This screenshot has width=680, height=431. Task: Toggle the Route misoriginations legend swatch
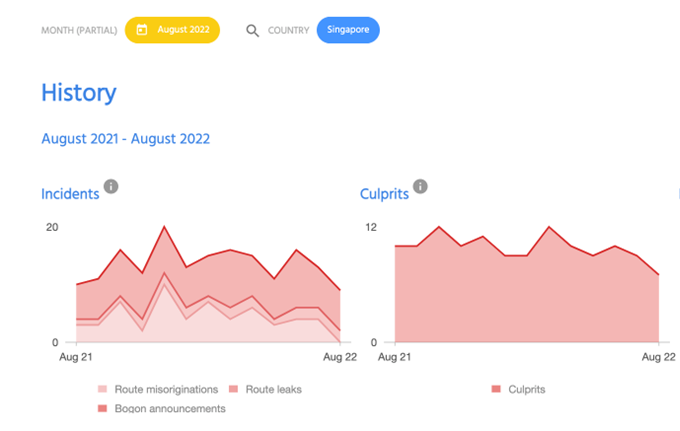click(x=102, y=389)
